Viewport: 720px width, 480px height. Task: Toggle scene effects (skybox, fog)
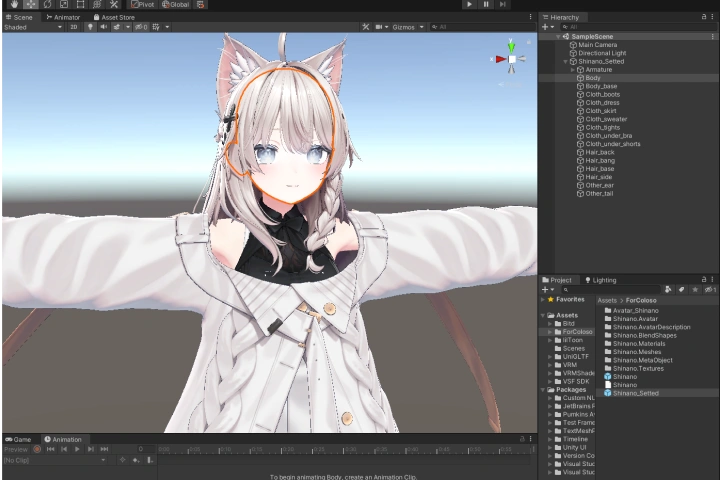coord(117,27)
